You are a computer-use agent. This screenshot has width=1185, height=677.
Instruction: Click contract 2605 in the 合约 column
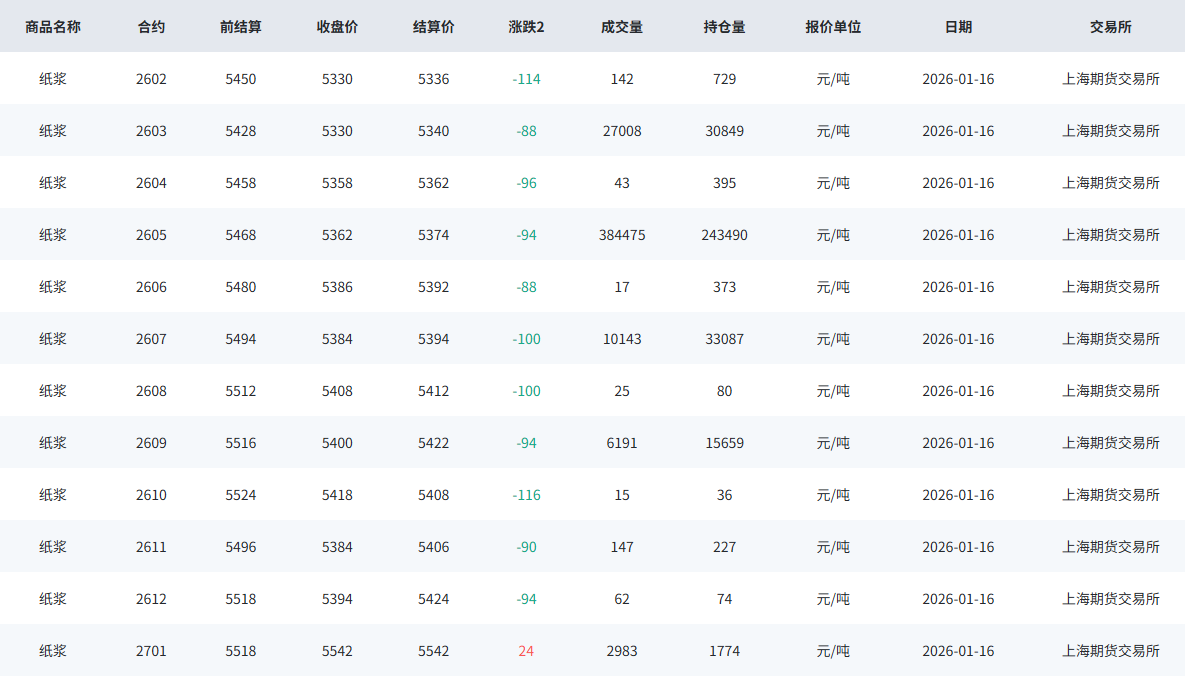click(x=151, y=235)
